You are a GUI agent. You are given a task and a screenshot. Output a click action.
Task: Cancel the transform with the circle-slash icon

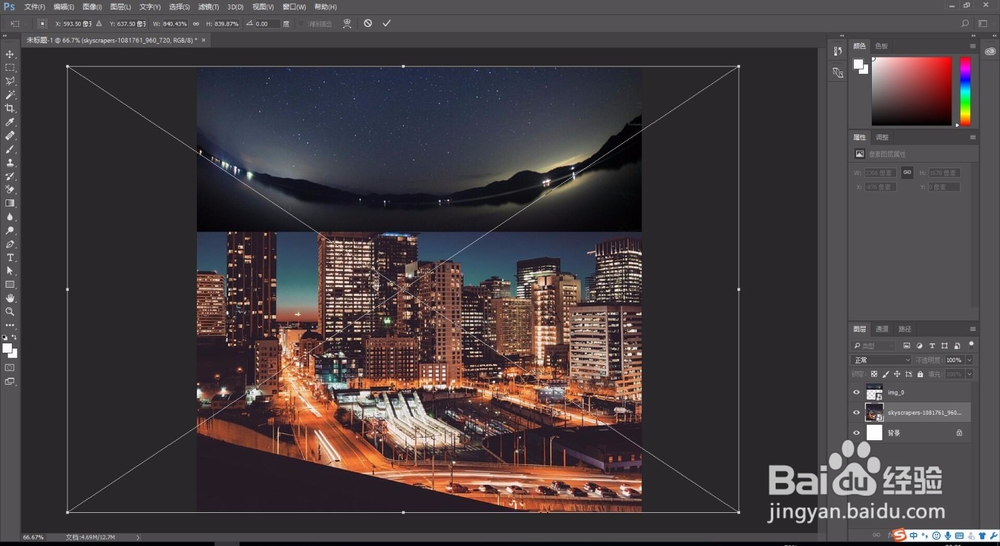pyautogui.click(x=368, y=23)
